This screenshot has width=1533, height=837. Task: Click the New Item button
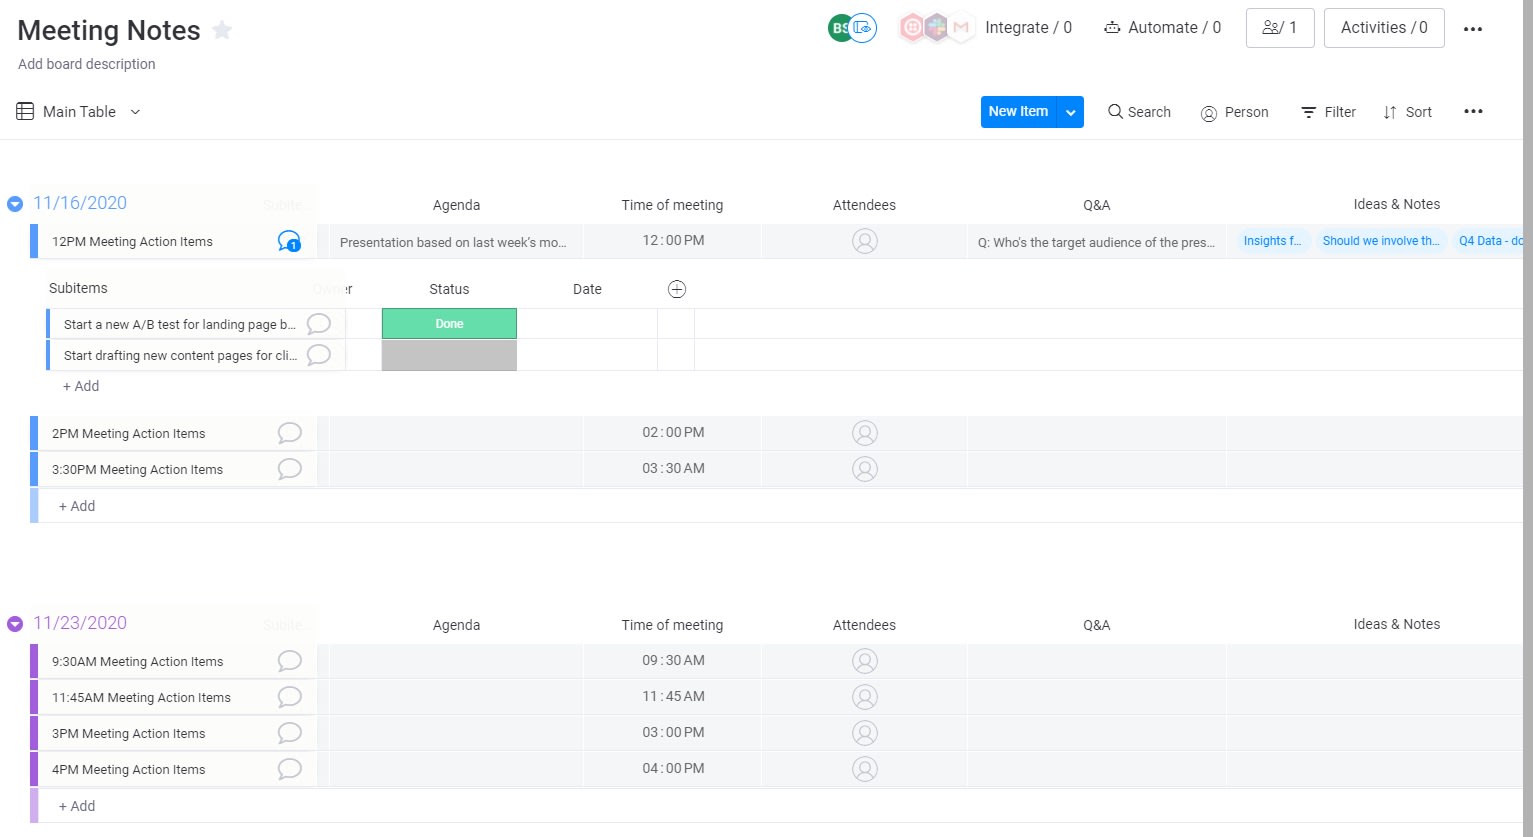1019,112
